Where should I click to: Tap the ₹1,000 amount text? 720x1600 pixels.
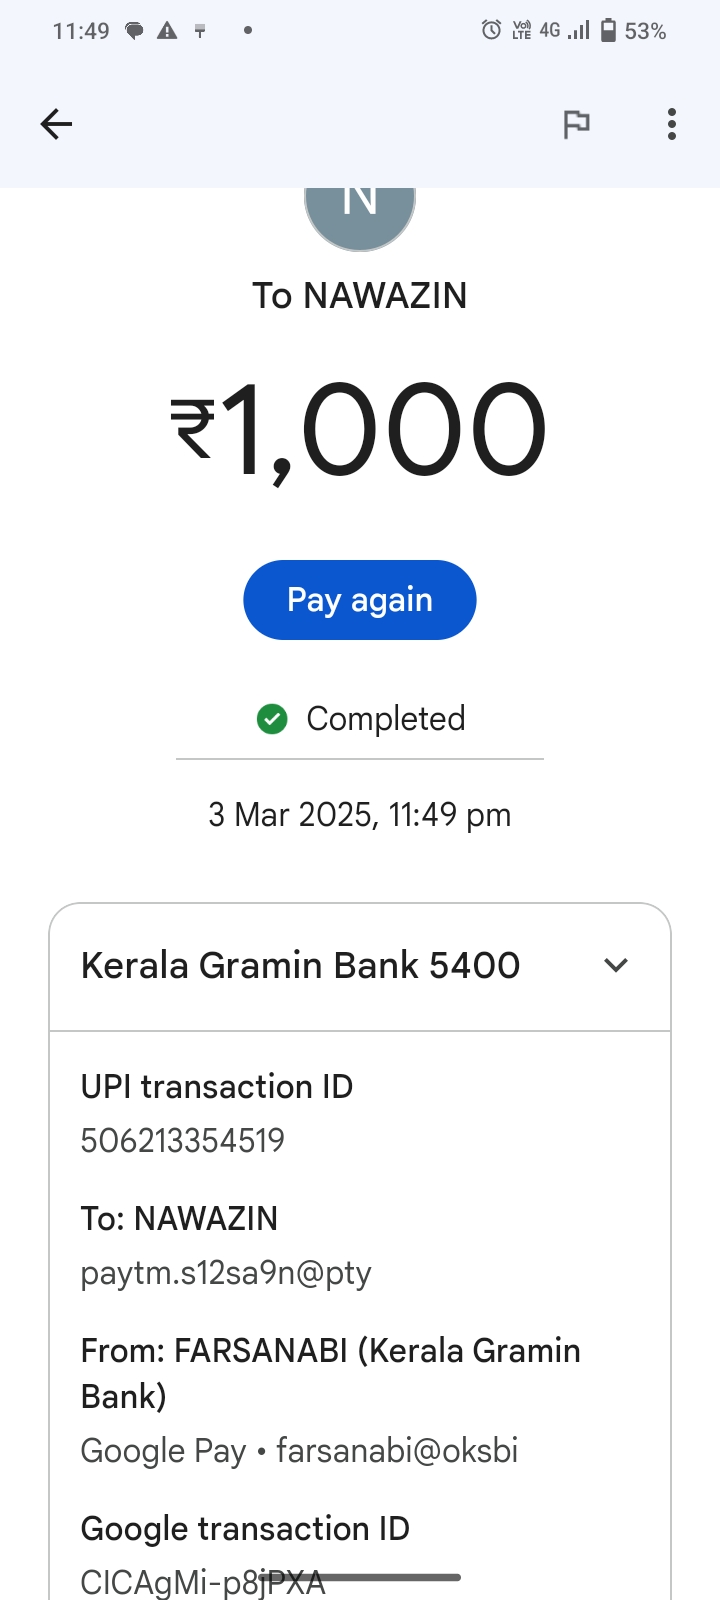click(x=360, y=430)
